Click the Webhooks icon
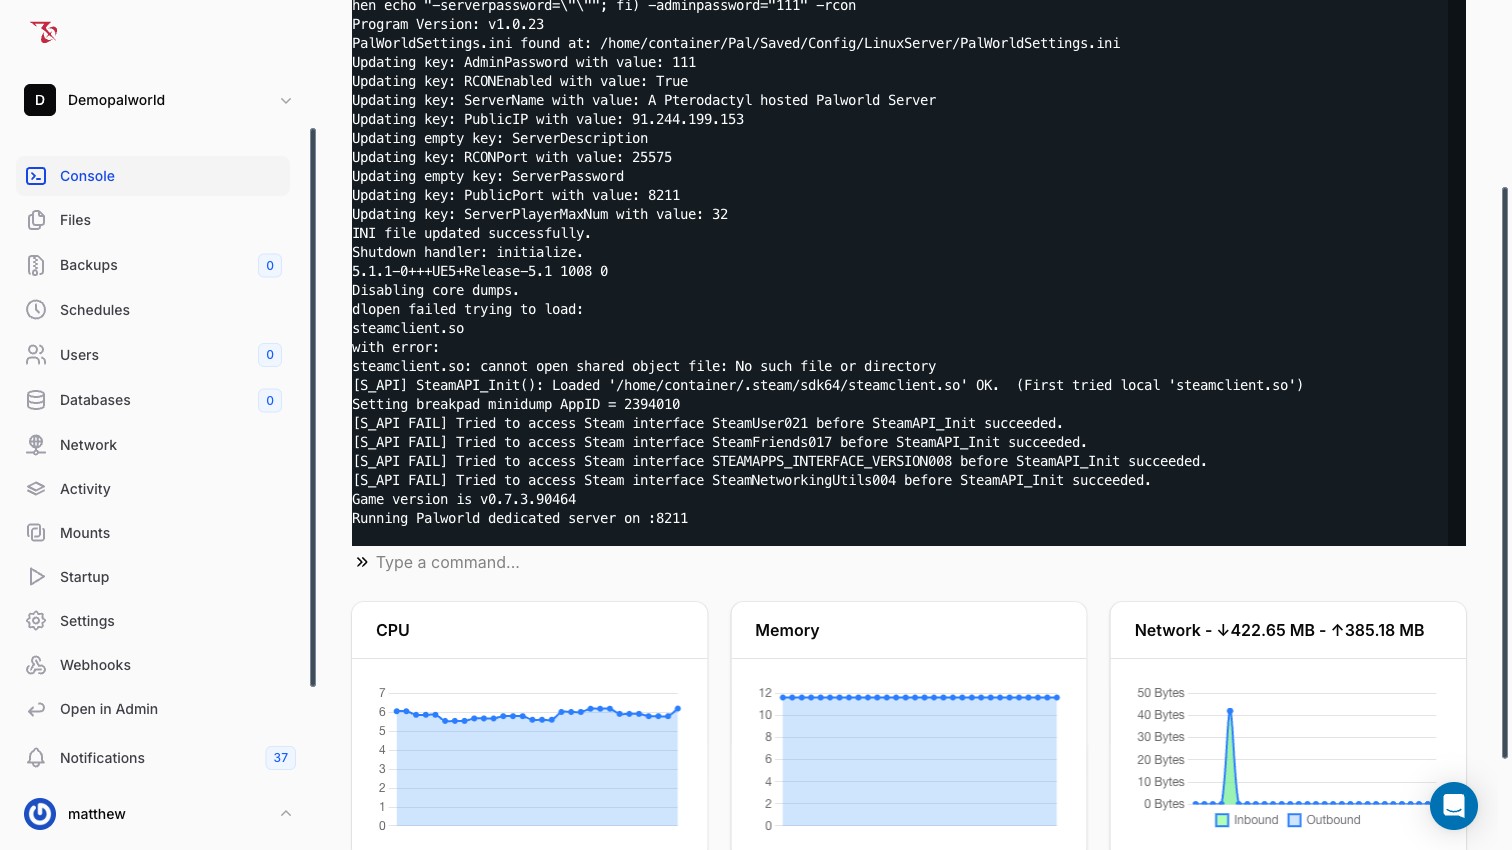 pyautogui.click(x=36, y=665)
